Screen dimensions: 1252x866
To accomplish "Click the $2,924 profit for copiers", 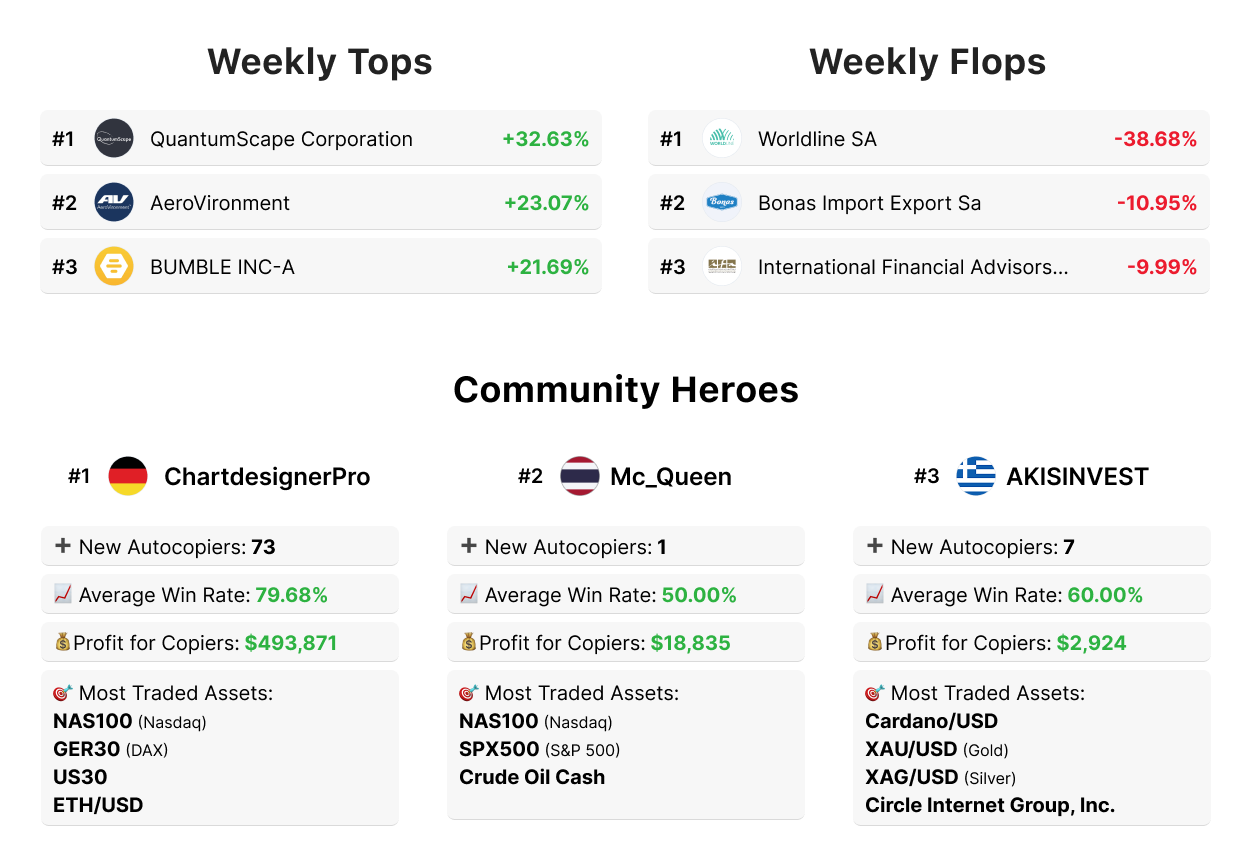I will (1092, 643).
